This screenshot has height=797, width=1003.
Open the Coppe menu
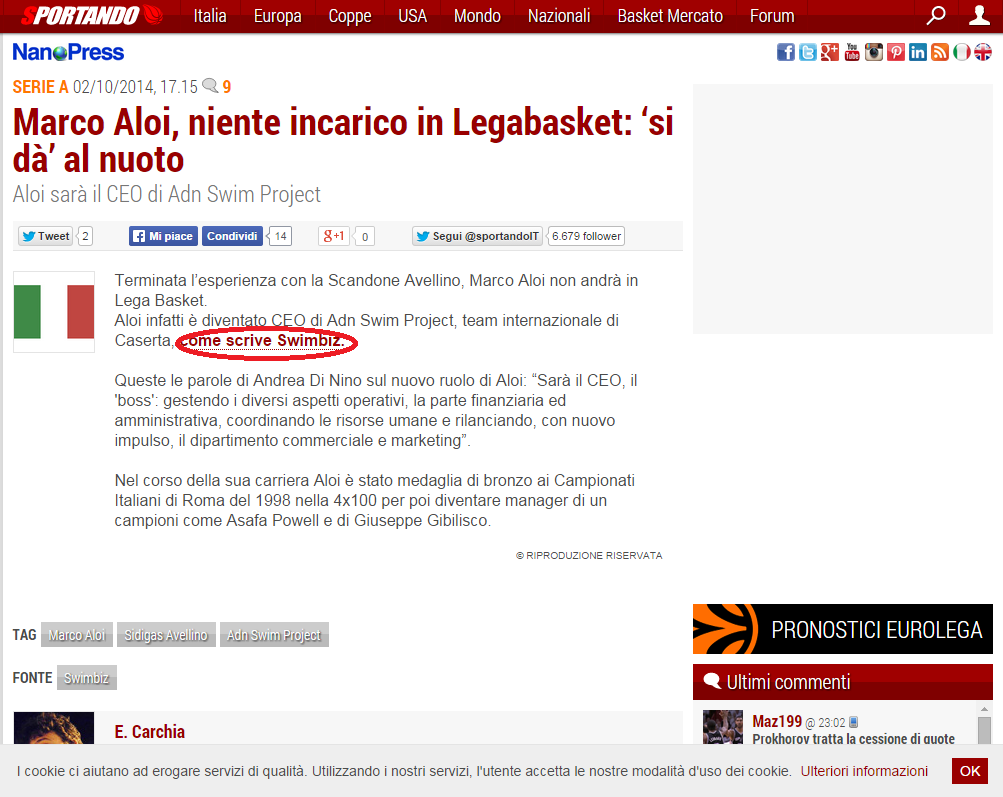pyautogui.click(x=350, y=15)
